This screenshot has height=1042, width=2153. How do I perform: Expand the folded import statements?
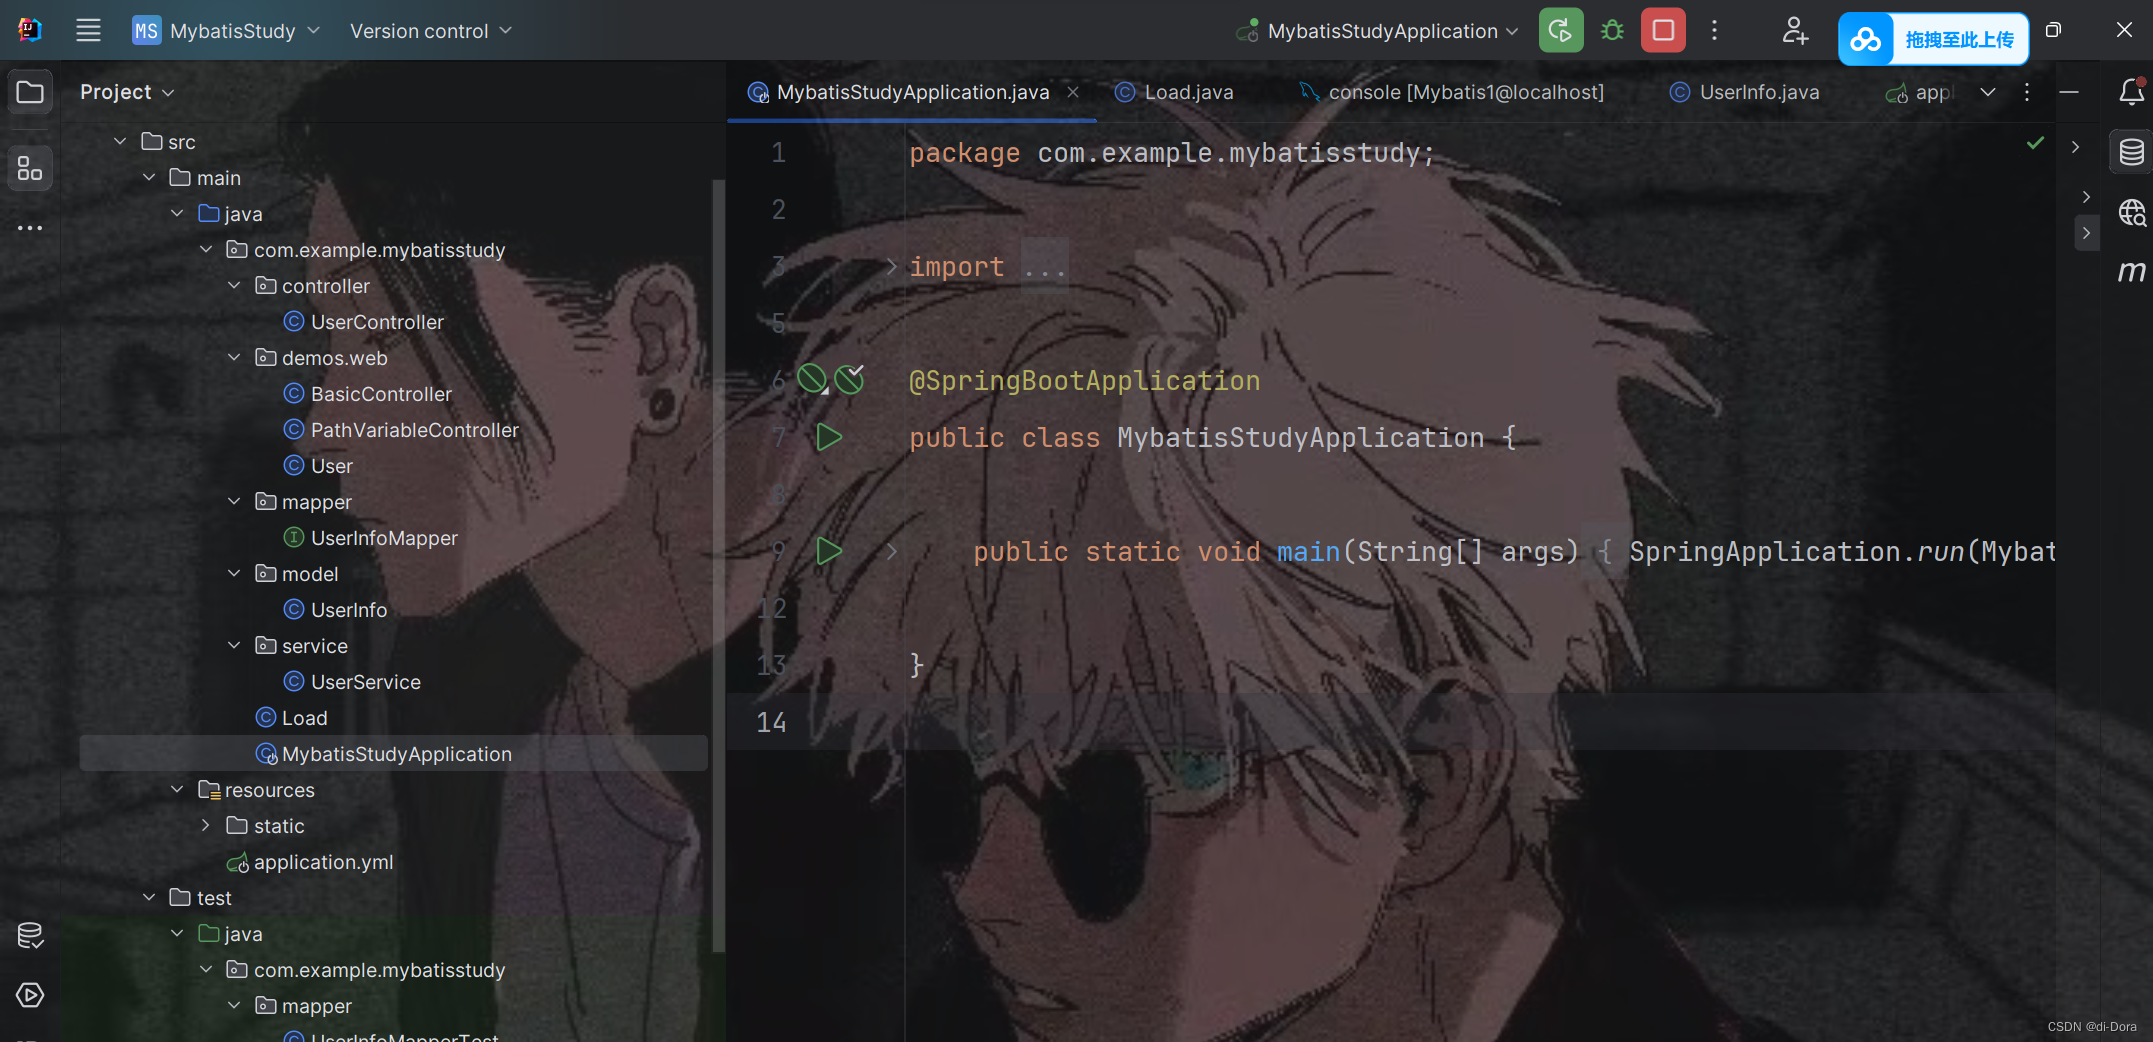(892, 266)
